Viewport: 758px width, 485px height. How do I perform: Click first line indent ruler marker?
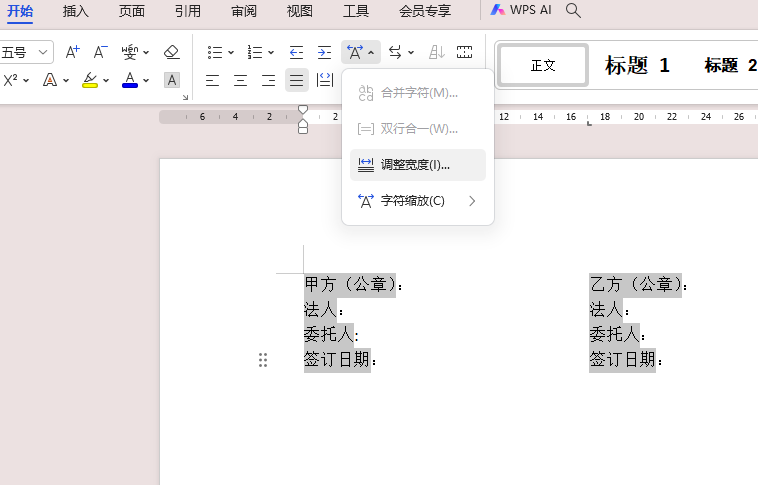[x=303, y=110]
